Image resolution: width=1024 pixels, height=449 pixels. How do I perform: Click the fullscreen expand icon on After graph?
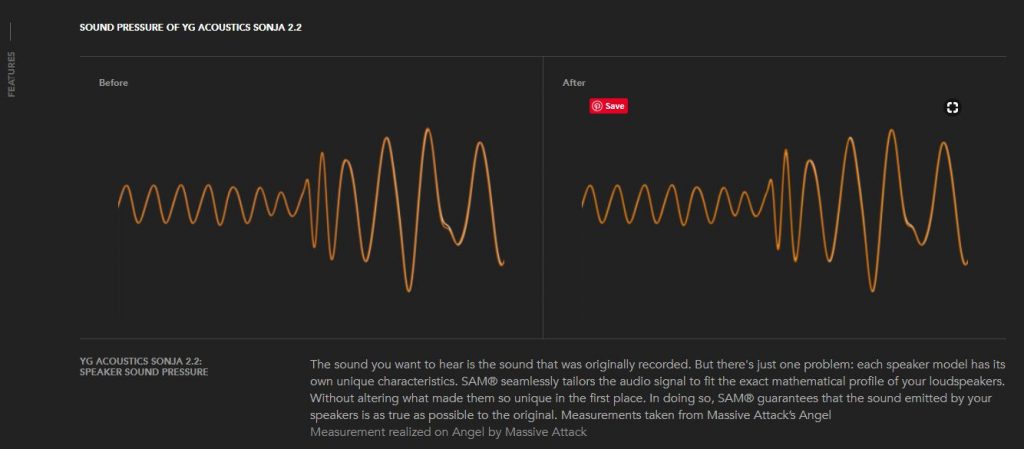(x=952, y=108)
